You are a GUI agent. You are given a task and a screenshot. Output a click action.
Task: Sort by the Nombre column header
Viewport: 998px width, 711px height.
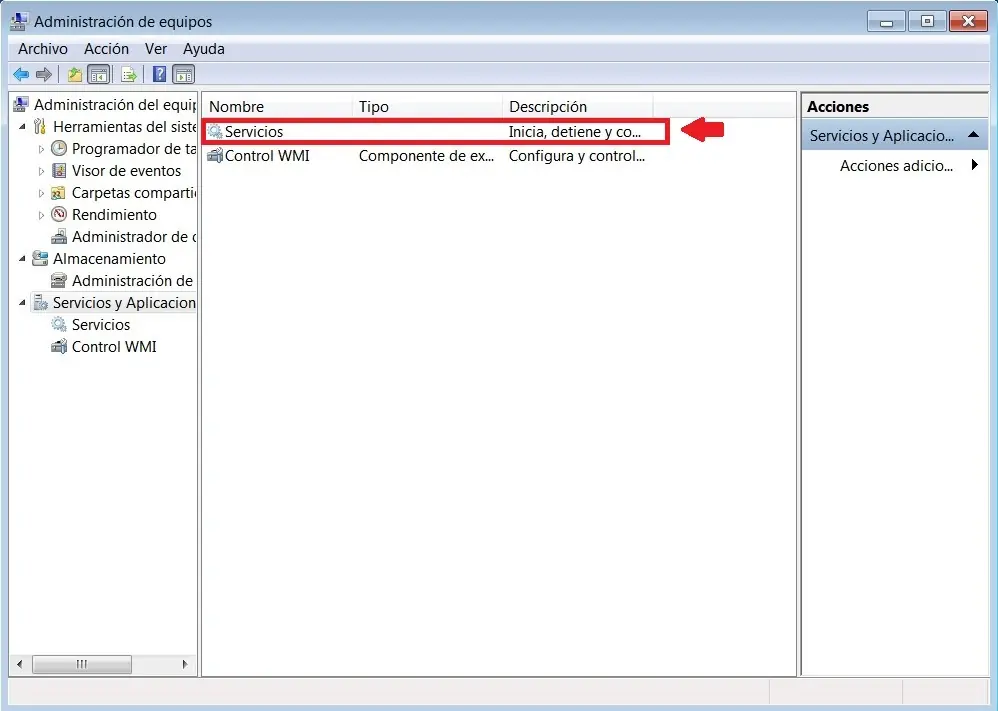coord(278,106)
